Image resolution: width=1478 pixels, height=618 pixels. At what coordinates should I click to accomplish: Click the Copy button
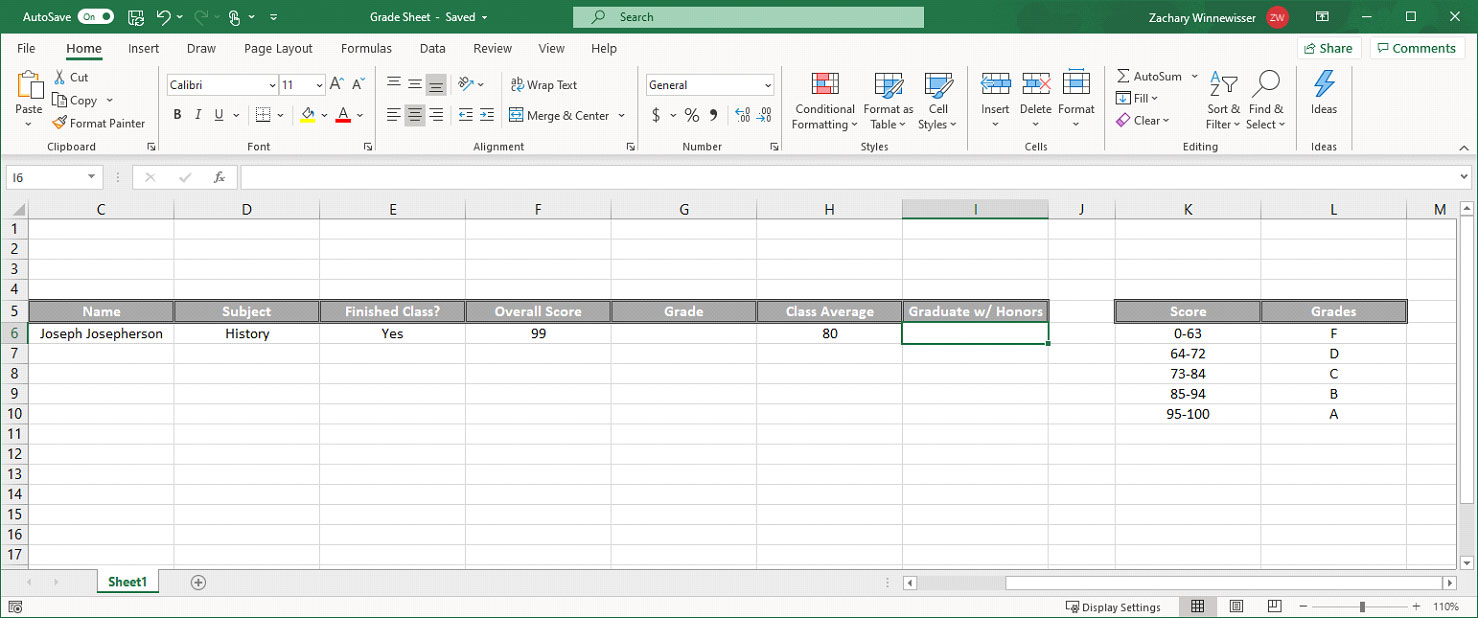tap(75, 100)
